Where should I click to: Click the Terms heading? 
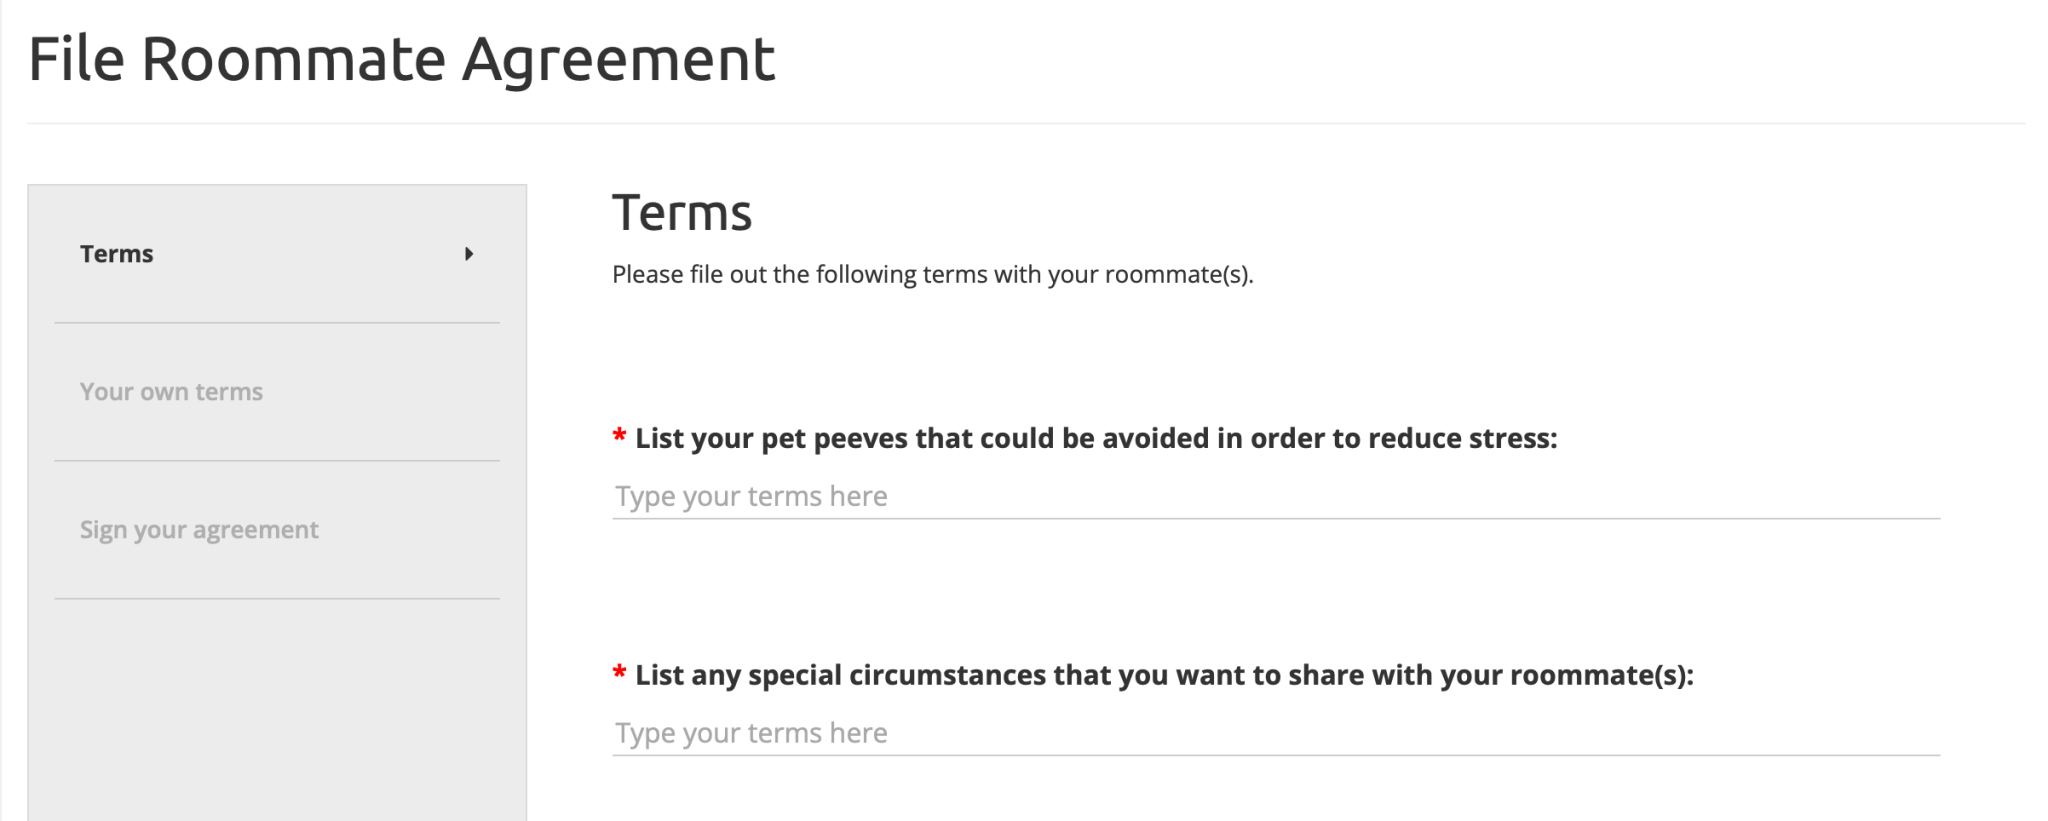(x=683, y=211)
